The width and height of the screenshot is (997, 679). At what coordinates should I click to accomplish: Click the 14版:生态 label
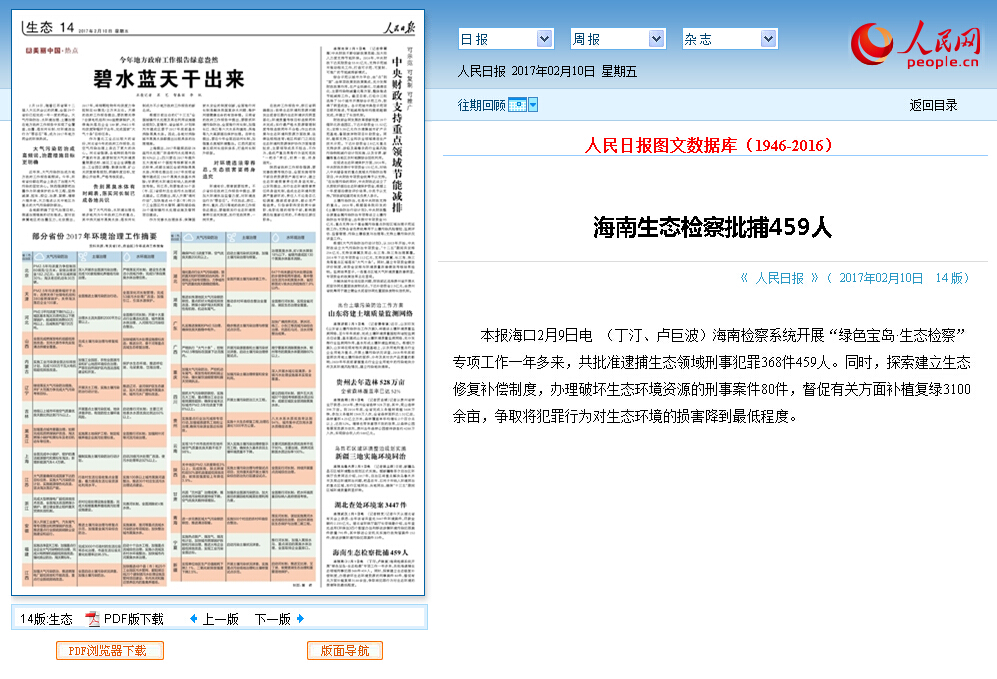(46, 619)
